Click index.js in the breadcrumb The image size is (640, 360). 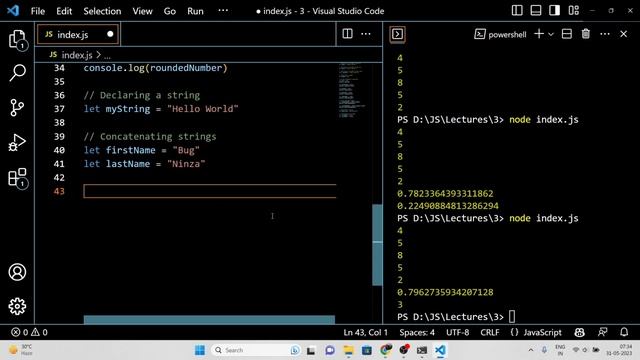point(77,55)
